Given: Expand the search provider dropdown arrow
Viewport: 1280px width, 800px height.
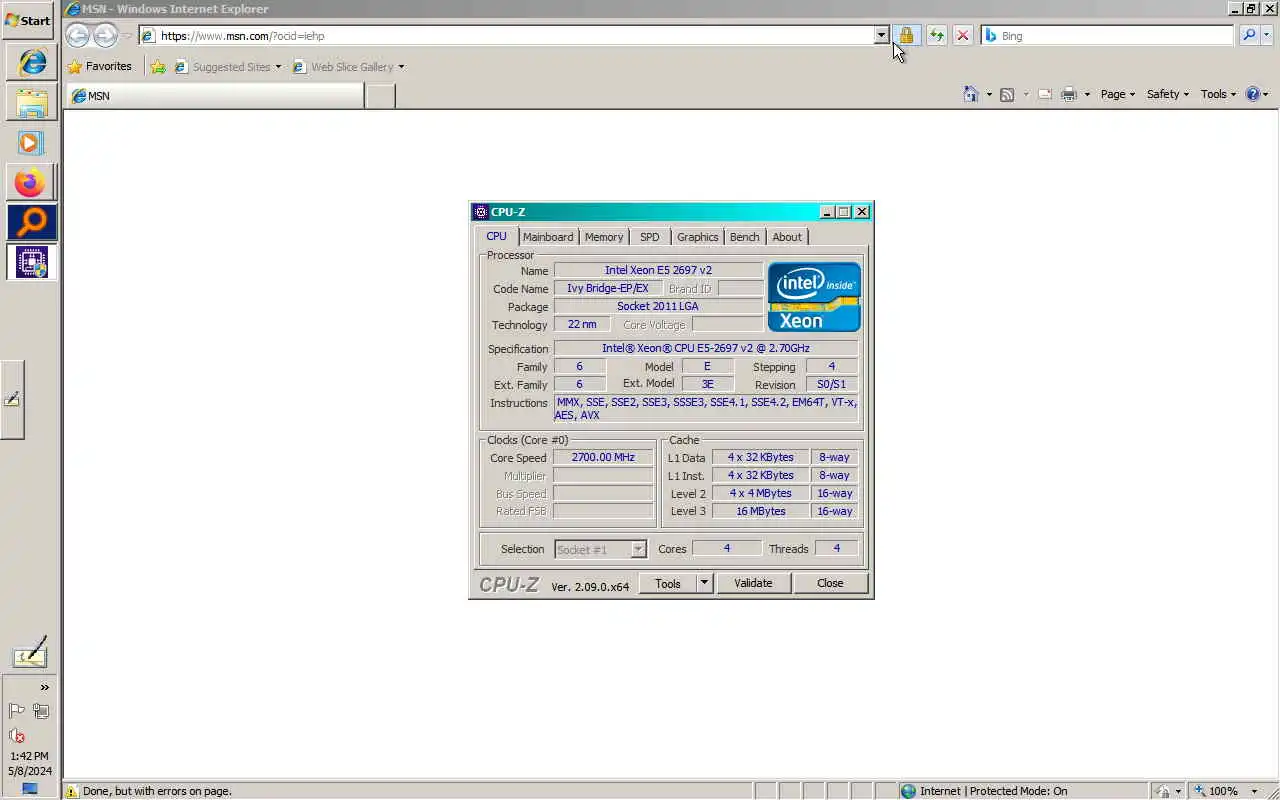Looking at the screenshot, I should point(1267,35).
